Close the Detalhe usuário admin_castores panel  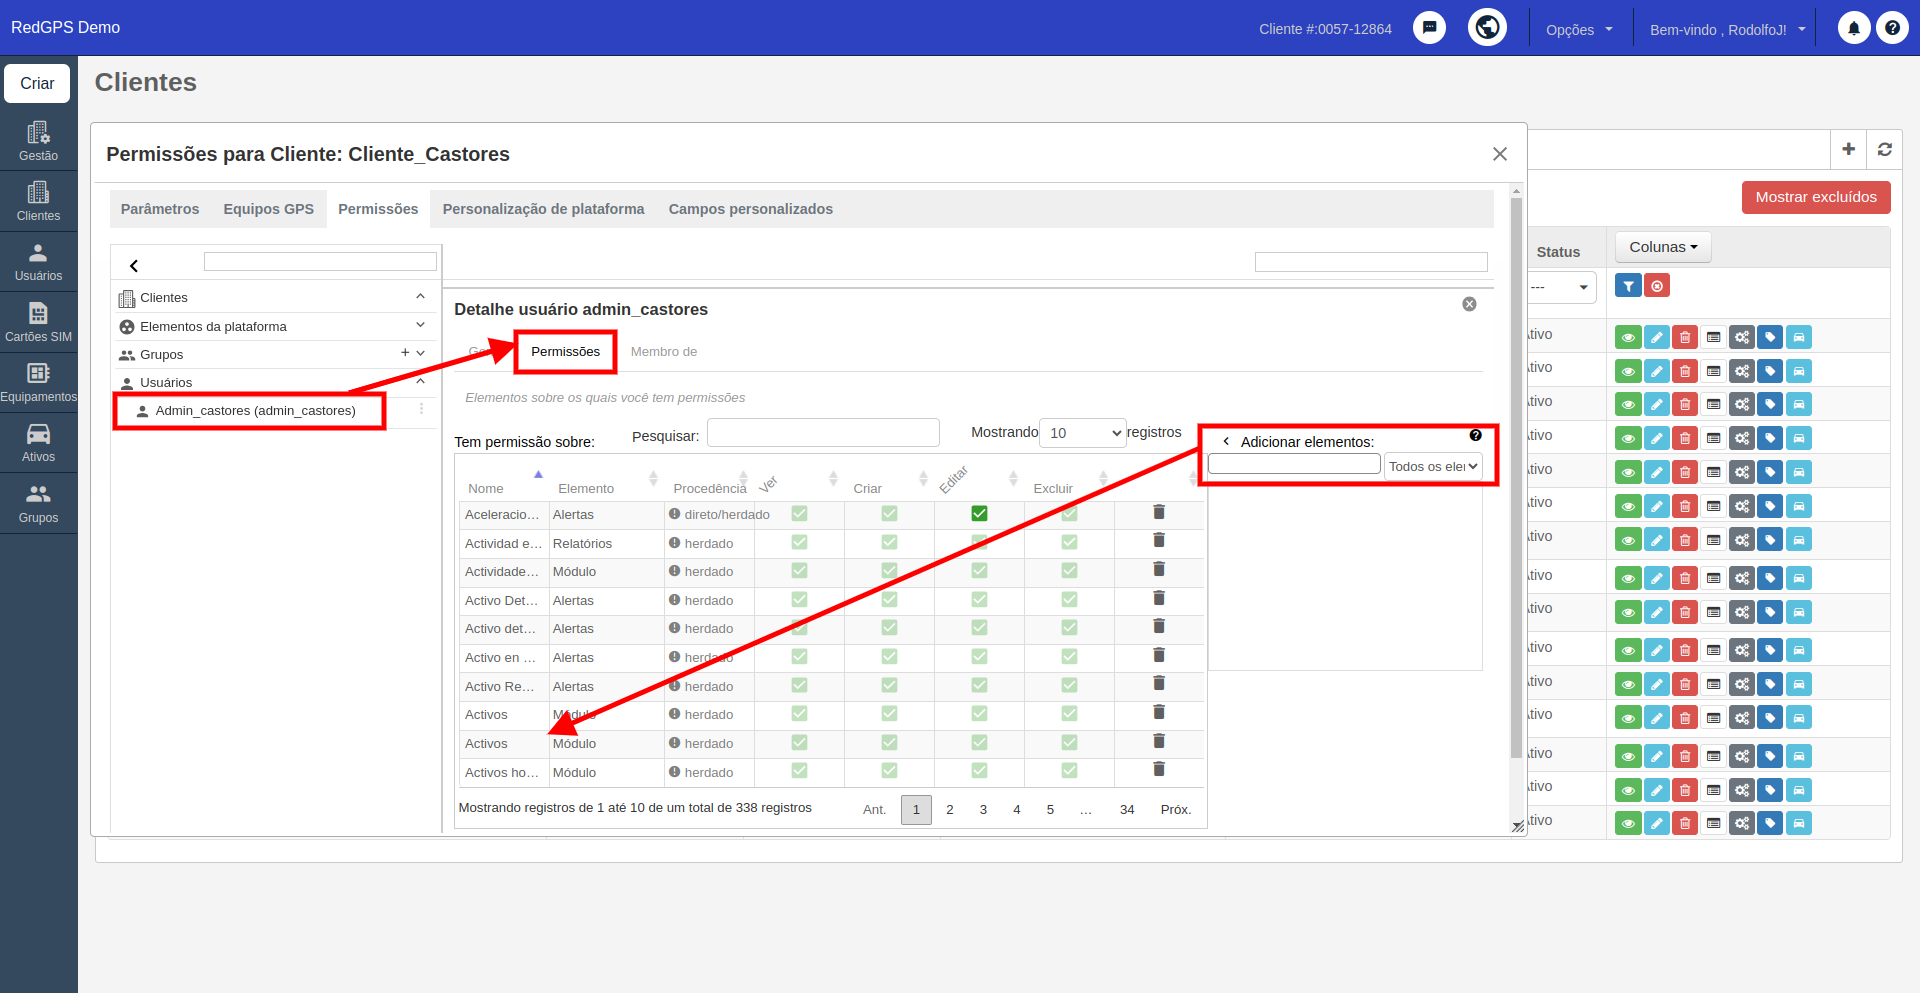click(1469, 304)
